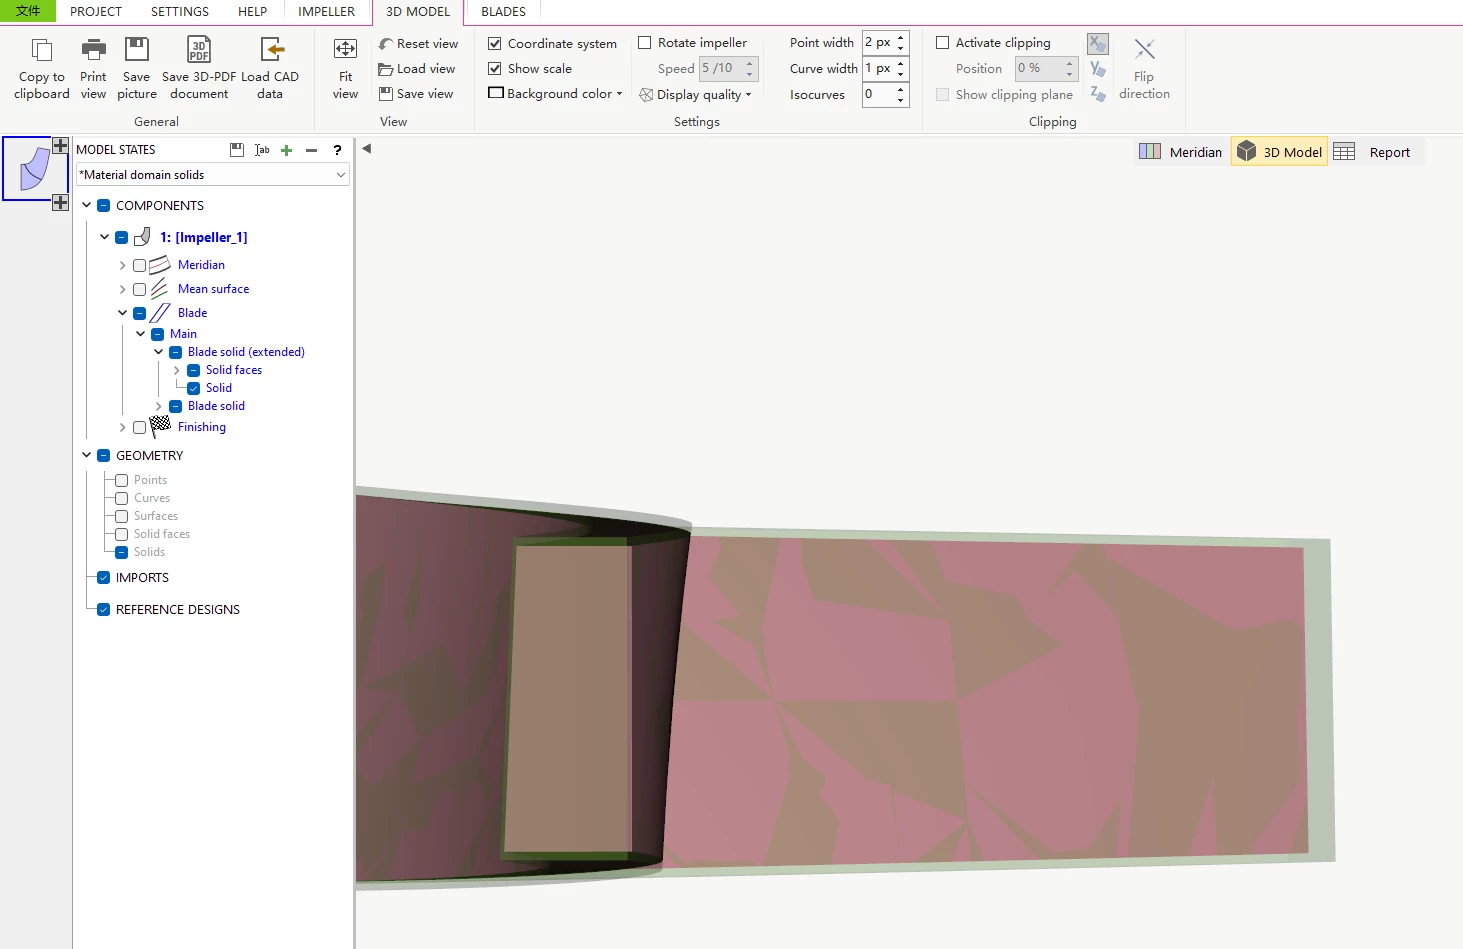Screen dimensions: 1463x949
Task: Check Finishing component checkbox
Action: (139, 428)
